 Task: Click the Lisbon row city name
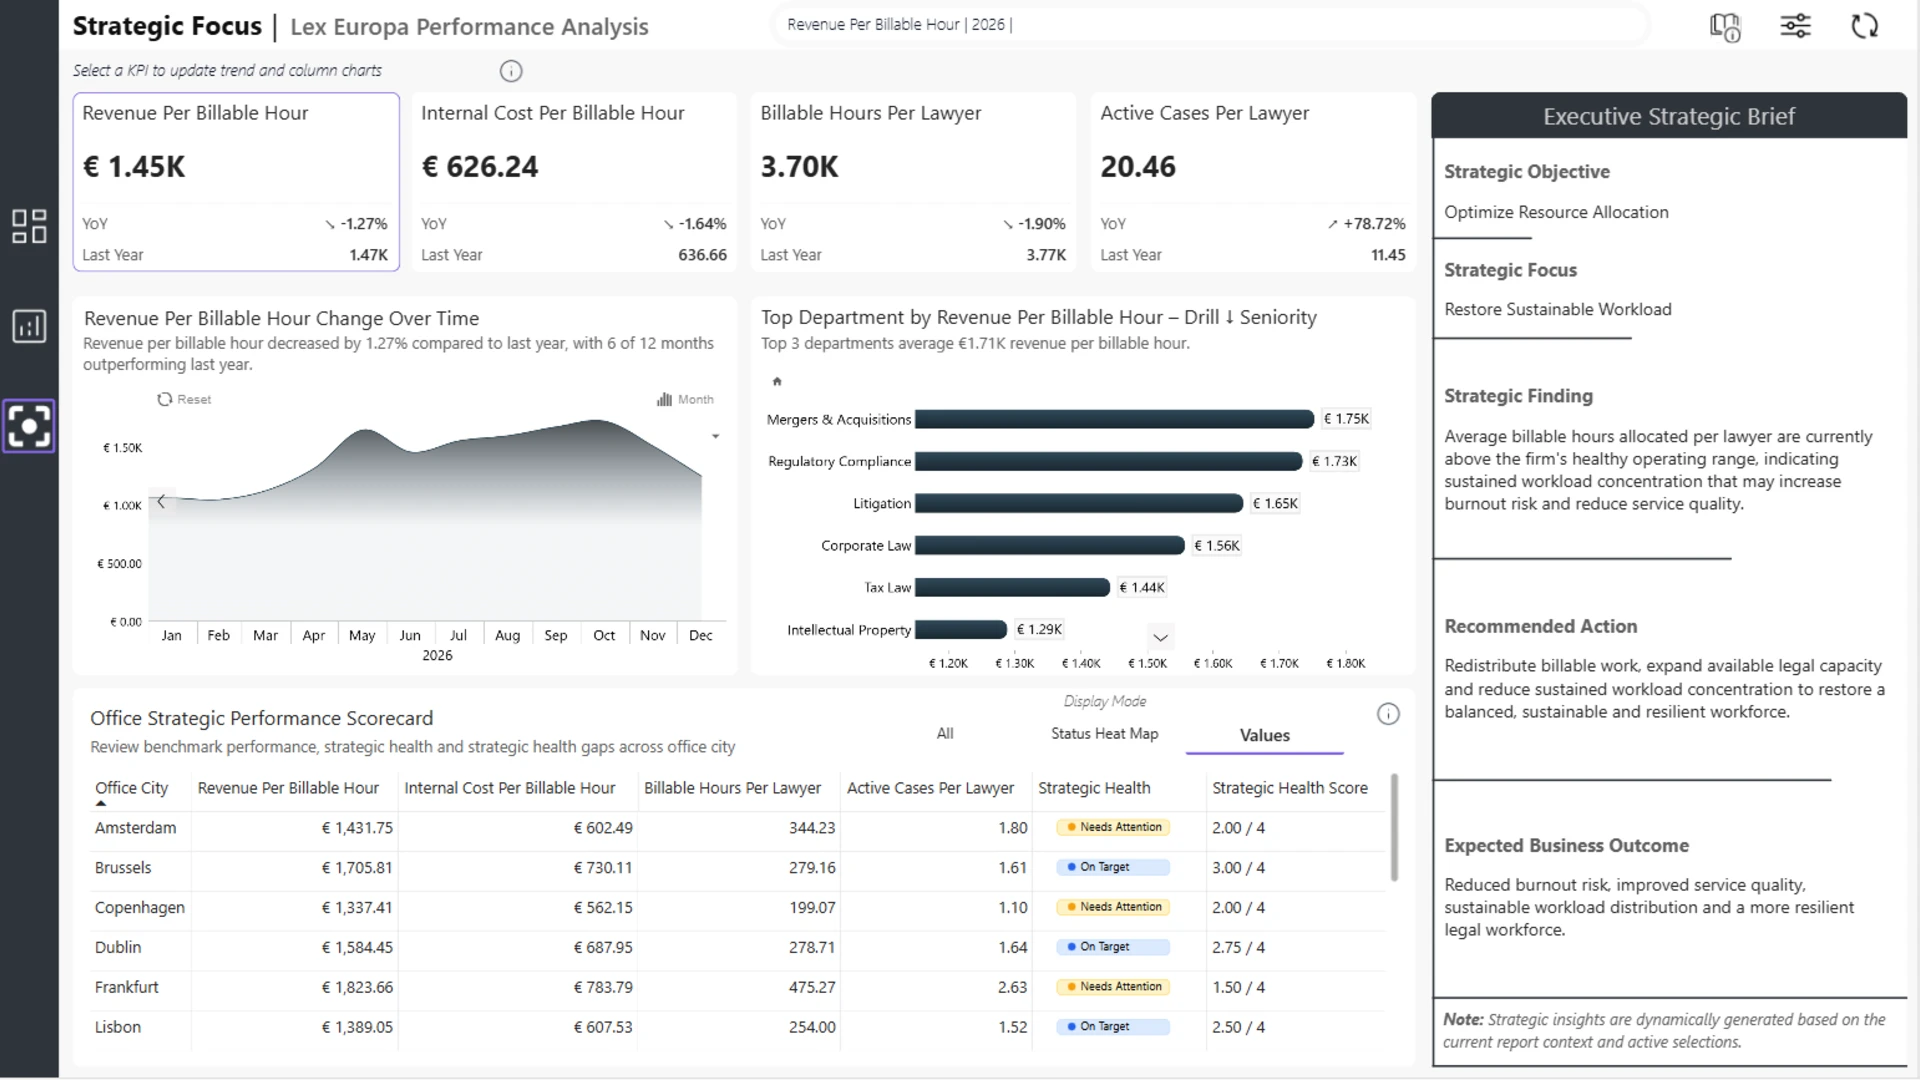pos(118,1027)
